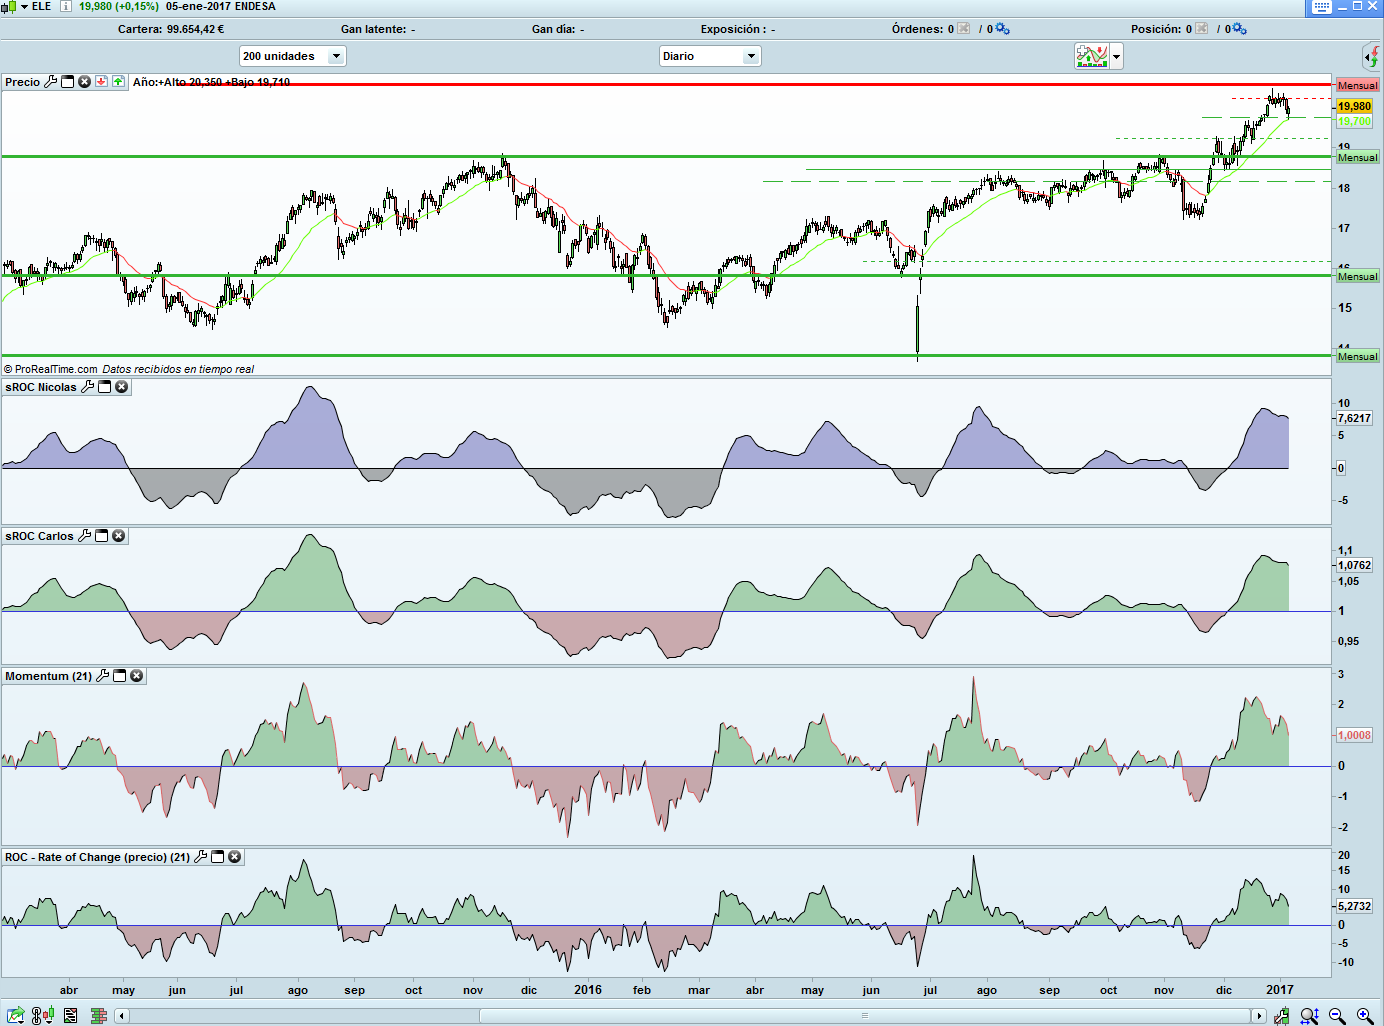Maximize the sROC Carlos panel
Screen dimensions: 1384x1026
pyautogui.click(x=102, y=536)
